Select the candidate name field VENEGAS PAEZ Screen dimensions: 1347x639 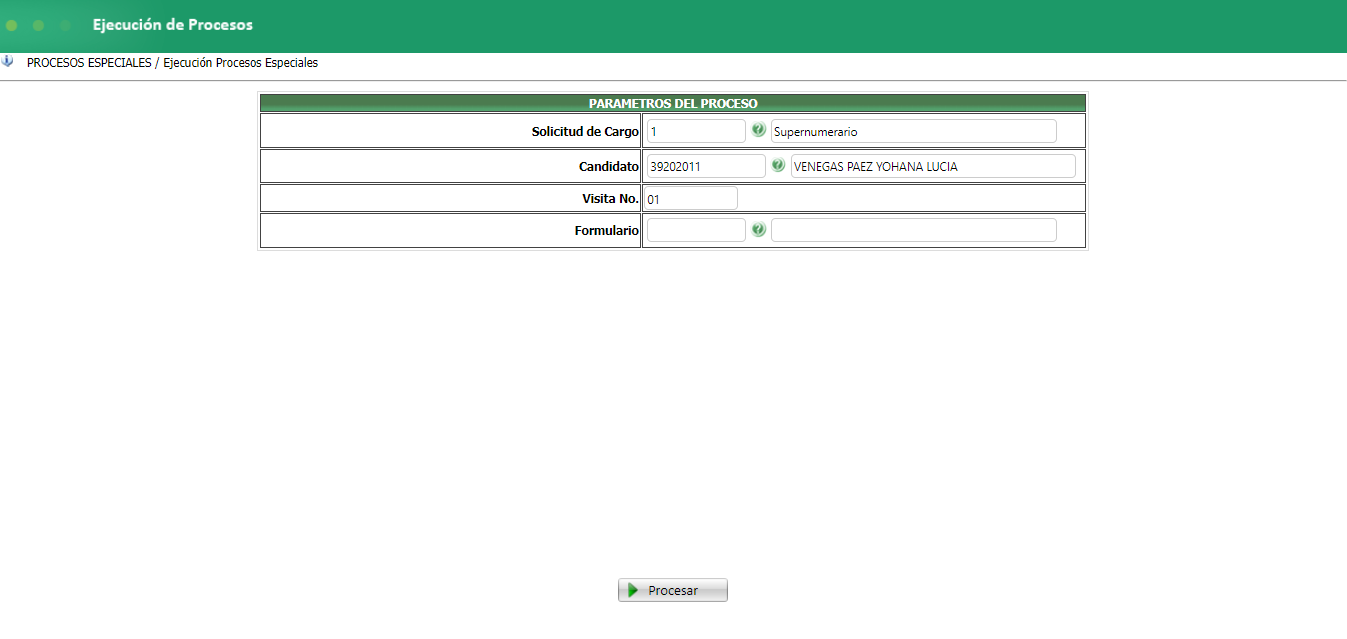[933, 166]
